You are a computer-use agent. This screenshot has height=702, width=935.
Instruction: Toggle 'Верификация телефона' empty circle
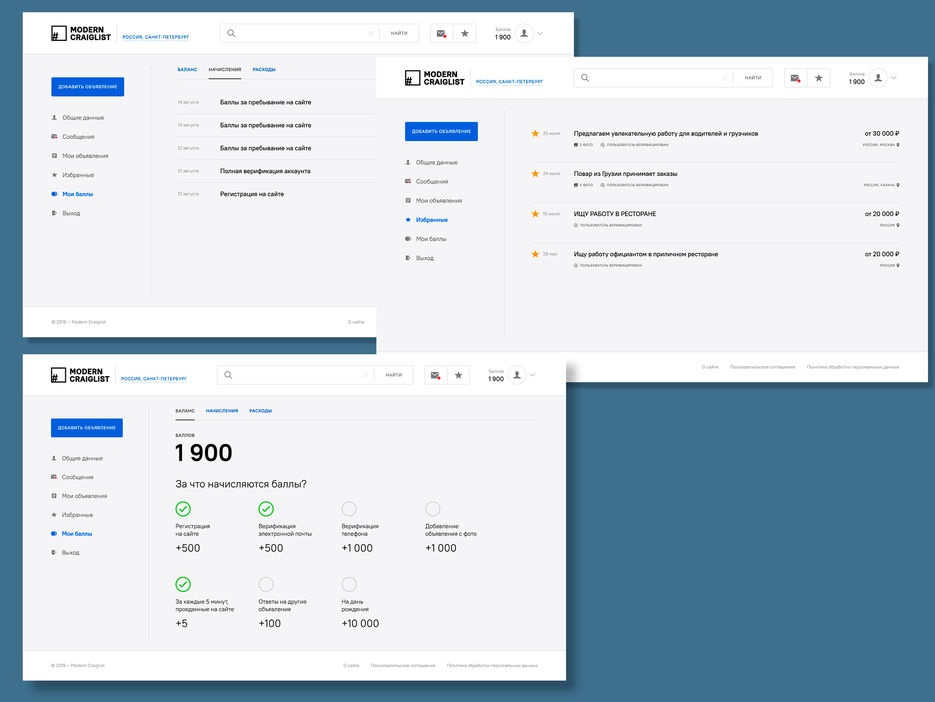click(x=349, y=509)
